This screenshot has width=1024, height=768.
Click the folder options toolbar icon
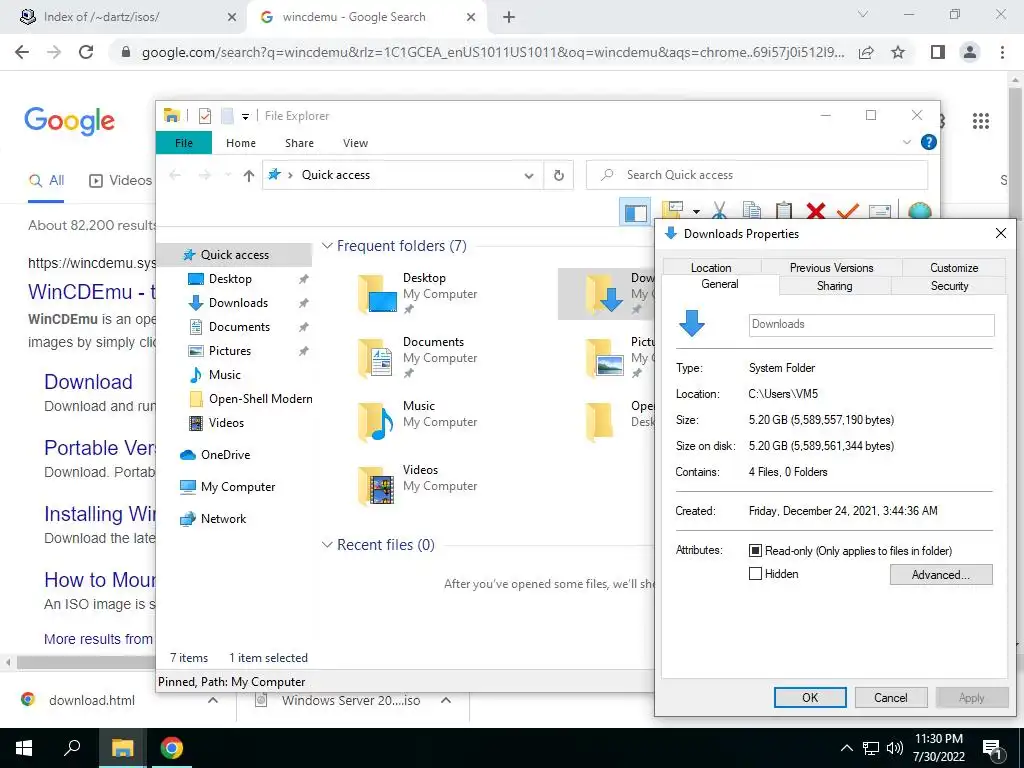point(673,211)
